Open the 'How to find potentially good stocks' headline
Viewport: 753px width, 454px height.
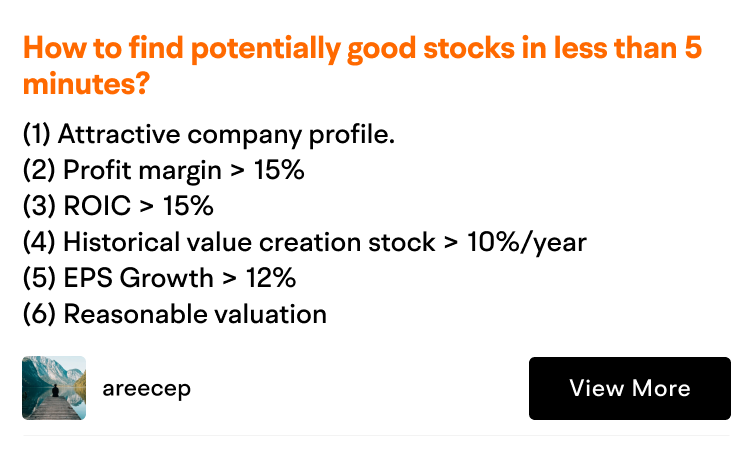(x=363, y=66)
